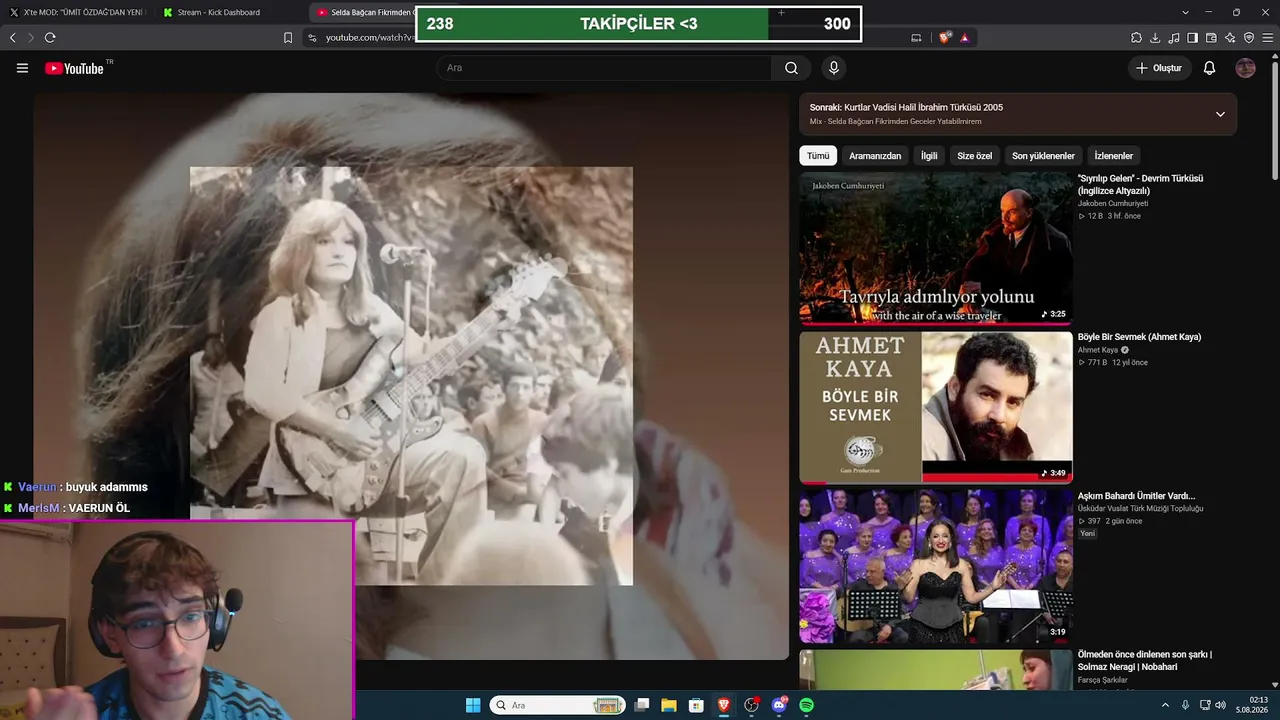The height and width of the screenshot is (720, 1280).
Task: Select the İzlenenler filter chip
Action: pos(1114,156)
